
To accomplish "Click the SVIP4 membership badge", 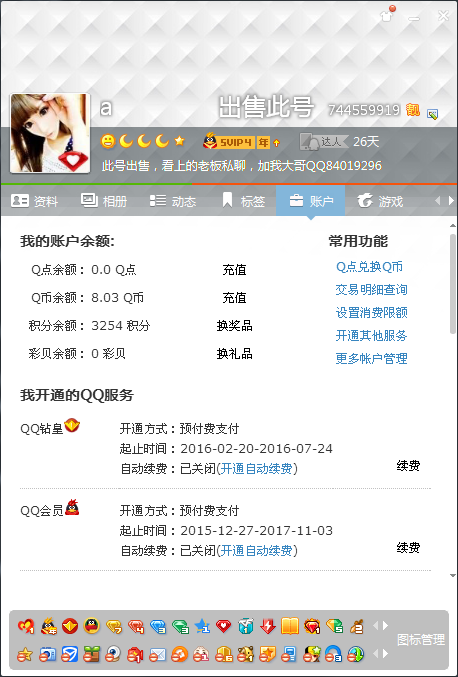I will pos(241,141).
